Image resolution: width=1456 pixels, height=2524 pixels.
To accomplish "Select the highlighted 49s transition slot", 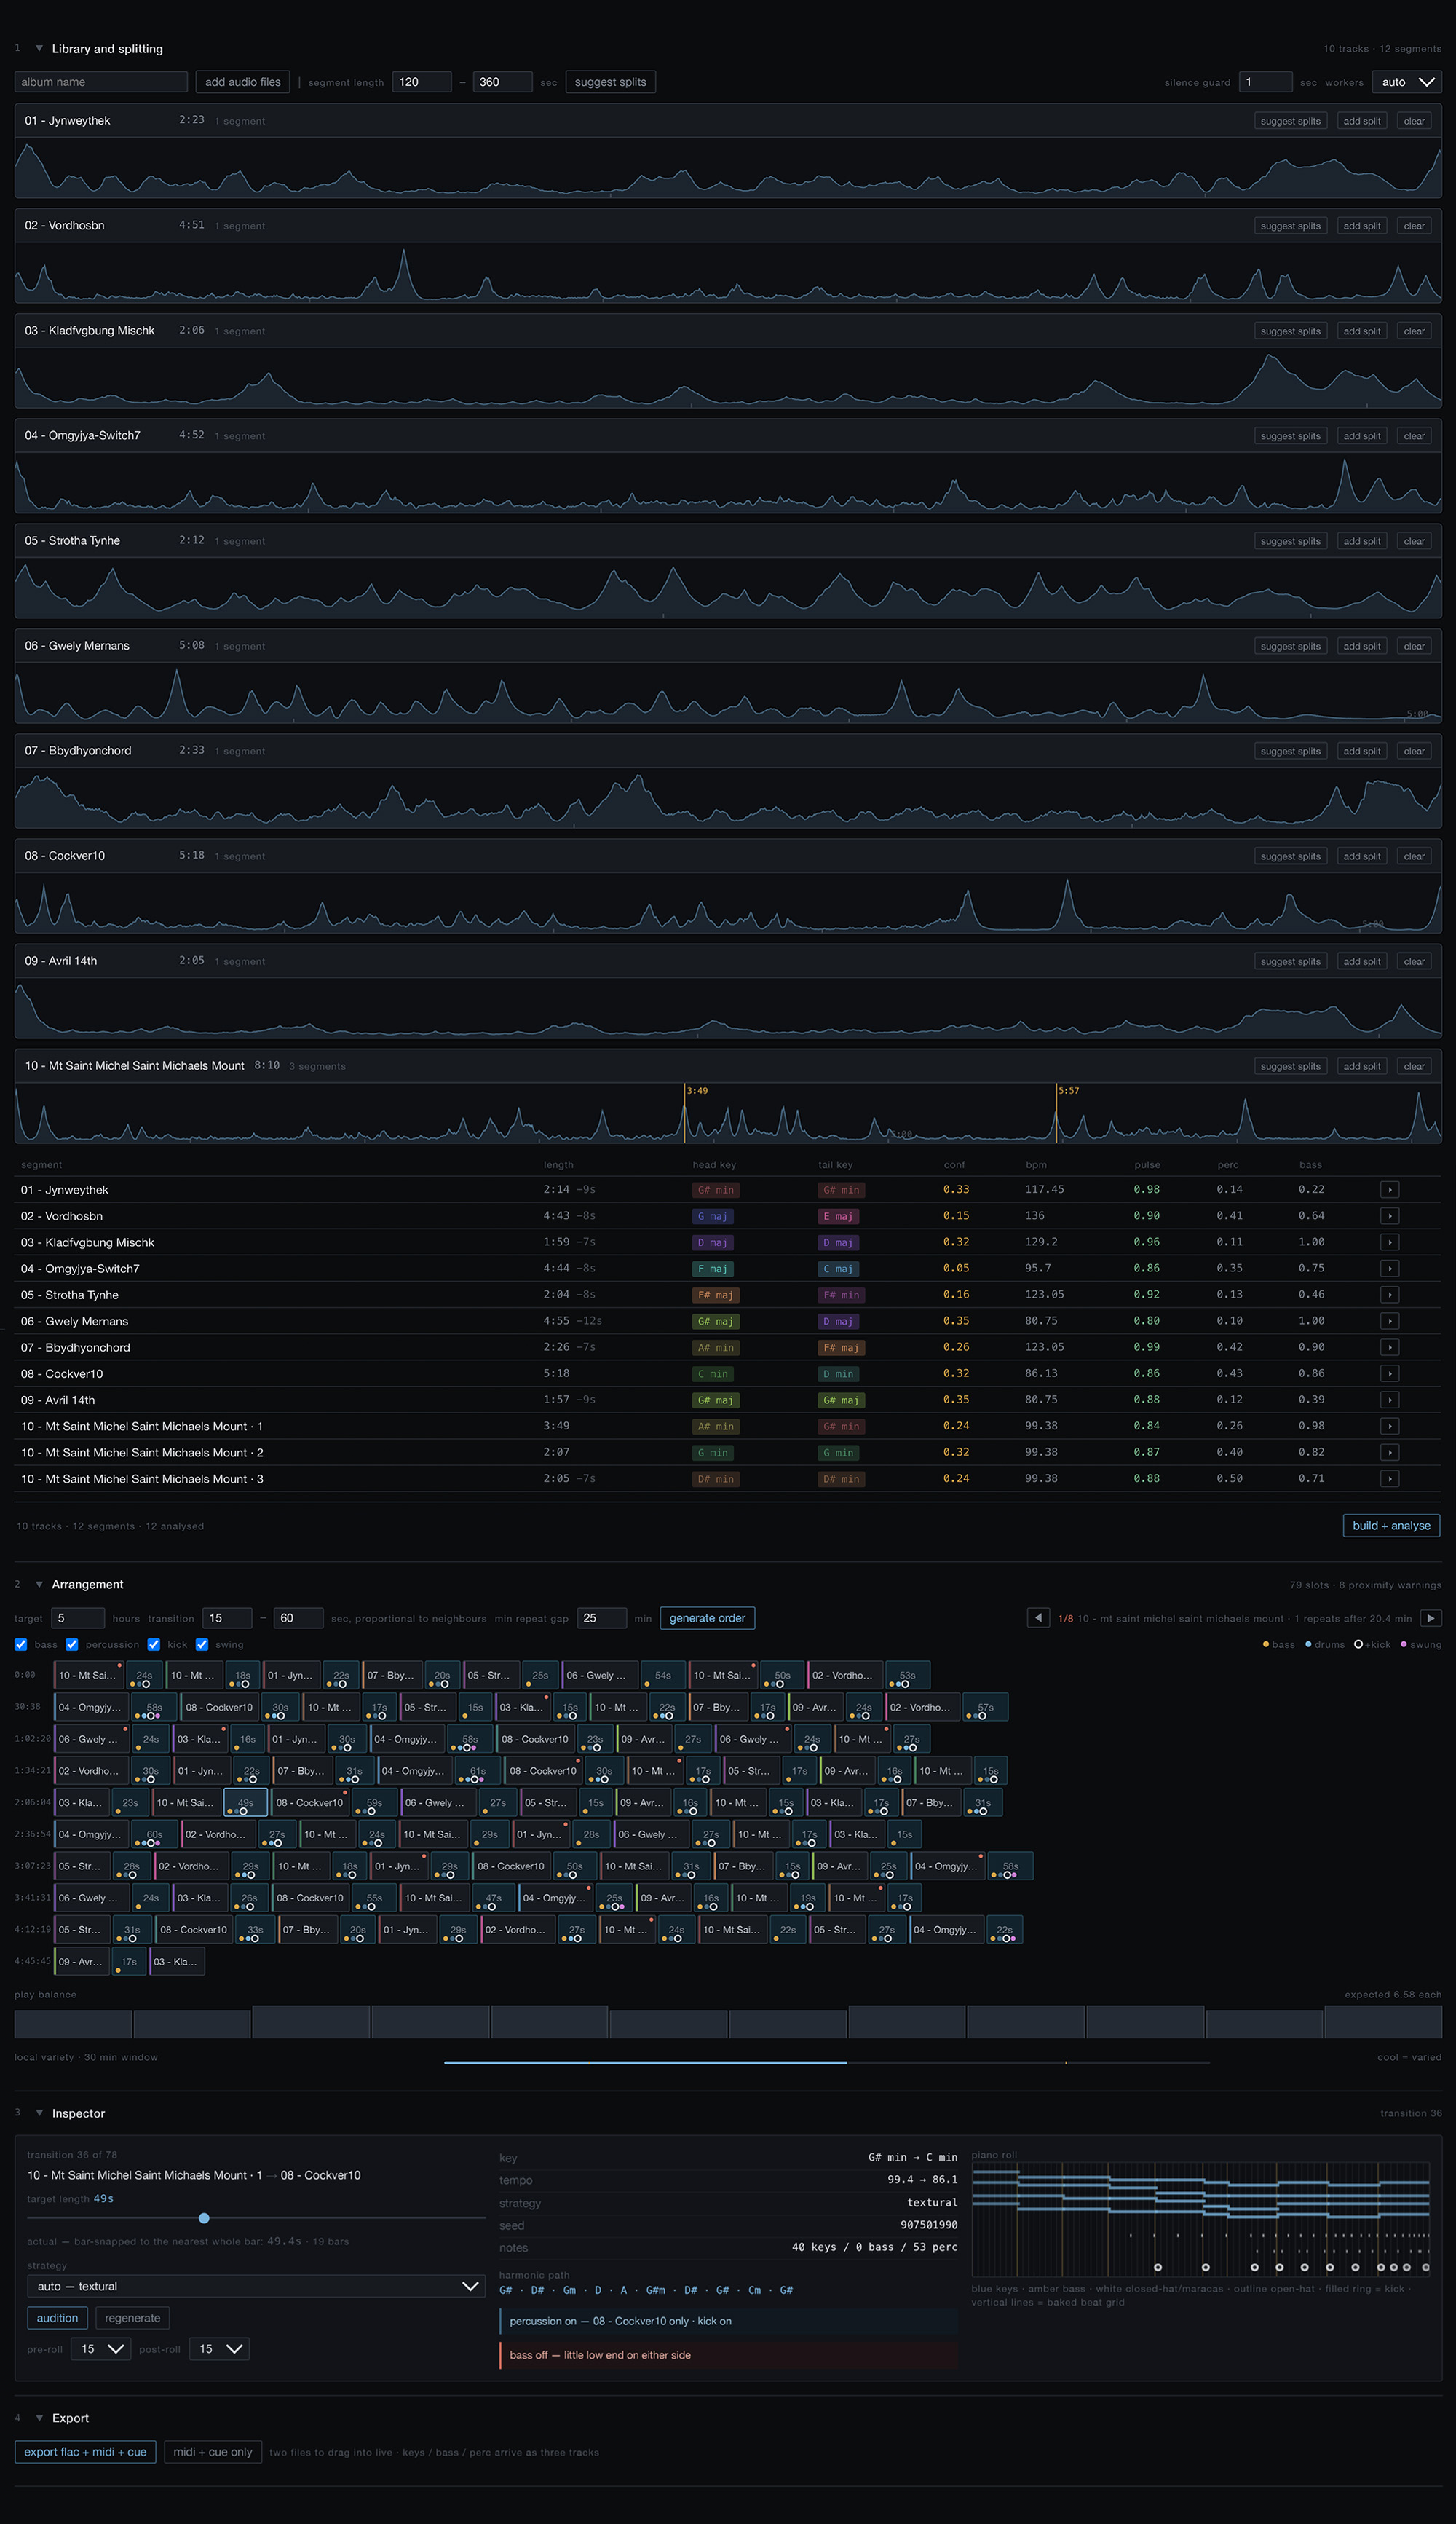I will (245, 1803).
